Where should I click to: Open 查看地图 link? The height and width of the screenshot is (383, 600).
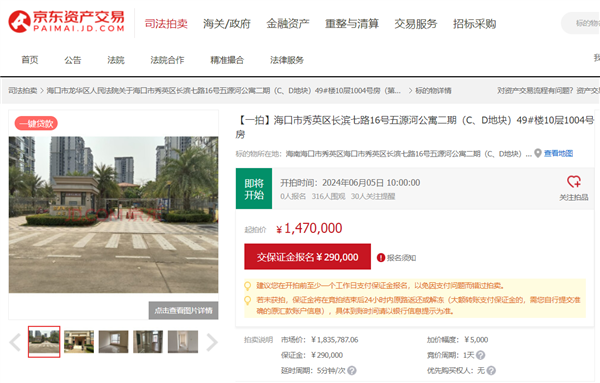(x=558, y=153)
